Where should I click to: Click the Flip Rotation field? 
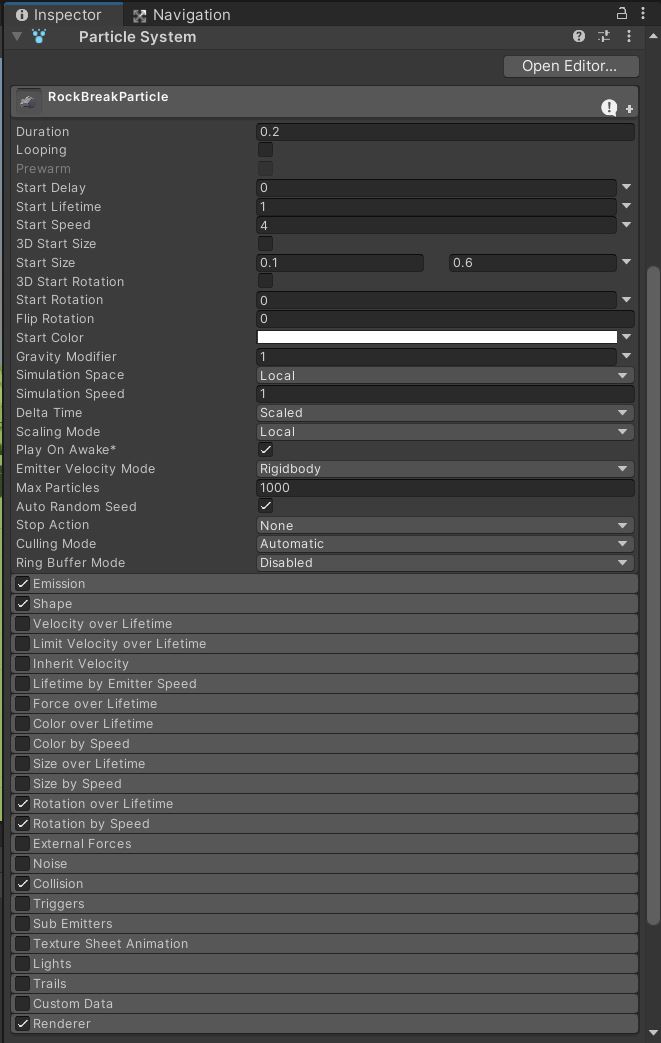click(445, 319)
